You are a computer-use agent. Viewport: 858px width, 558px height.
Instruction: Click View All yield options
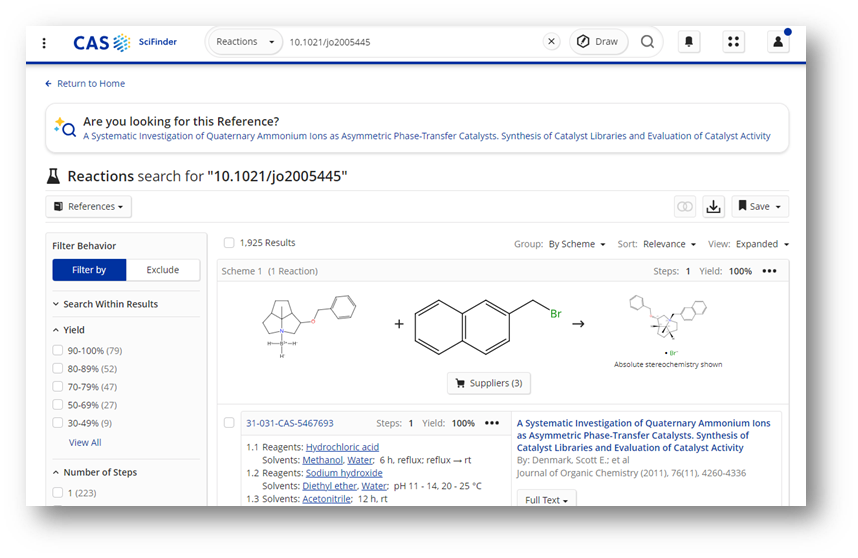(x=85, y=443)
